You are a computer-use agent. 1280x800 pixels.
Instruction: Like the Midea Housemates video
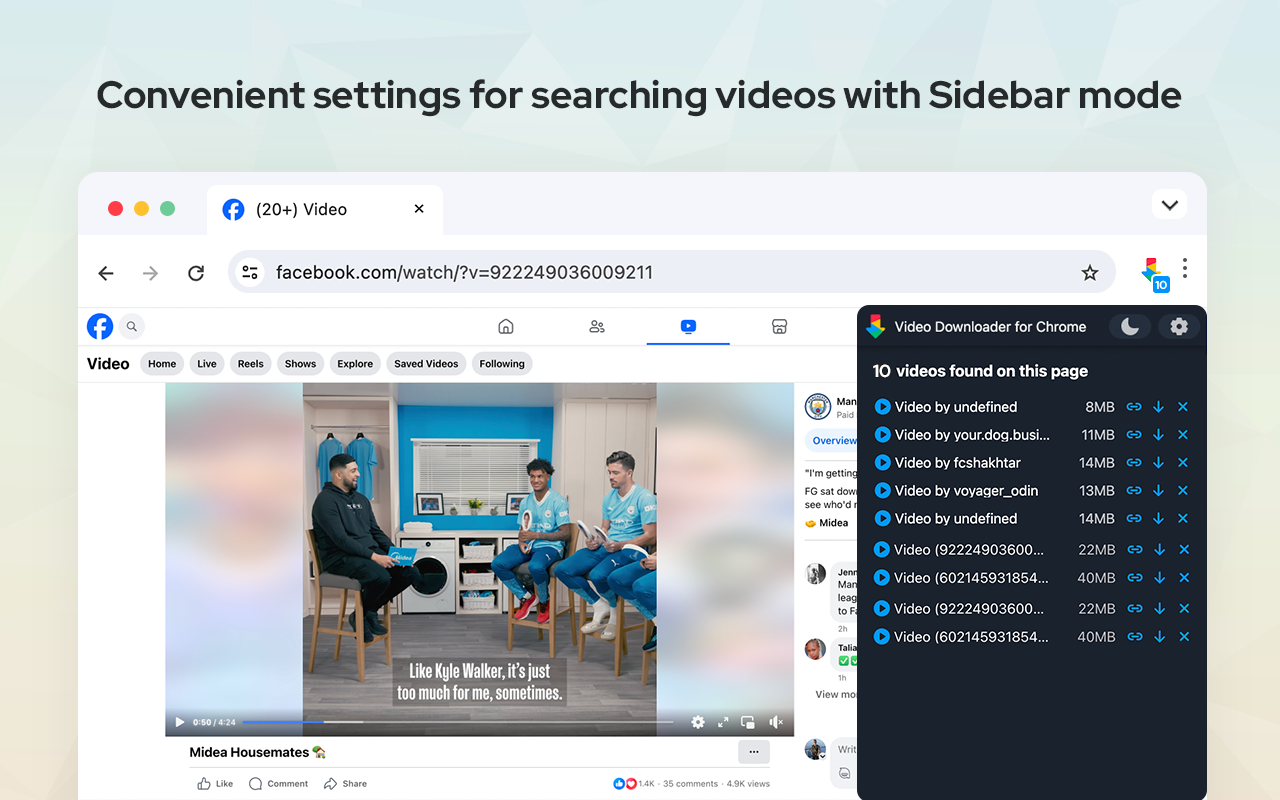[x=215, y=784]
